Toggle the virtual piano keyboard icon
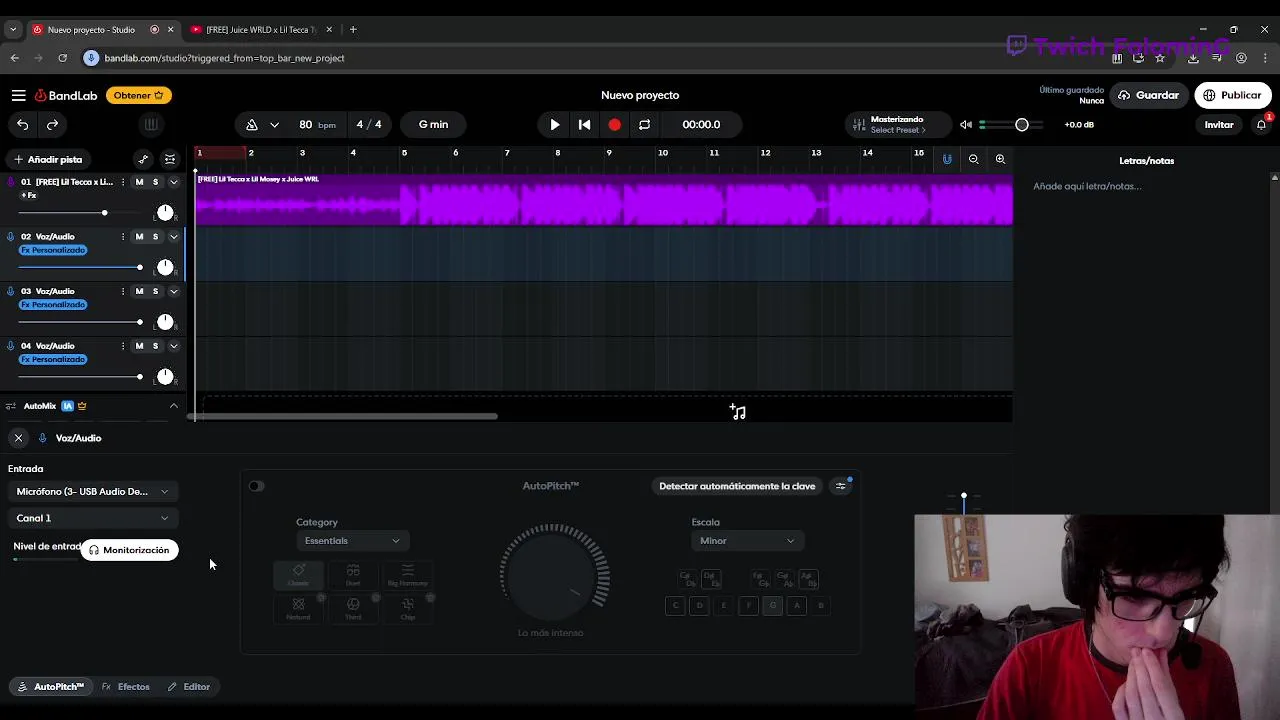Viewport: 1280px width, 720px height. [x=151, y=124]
